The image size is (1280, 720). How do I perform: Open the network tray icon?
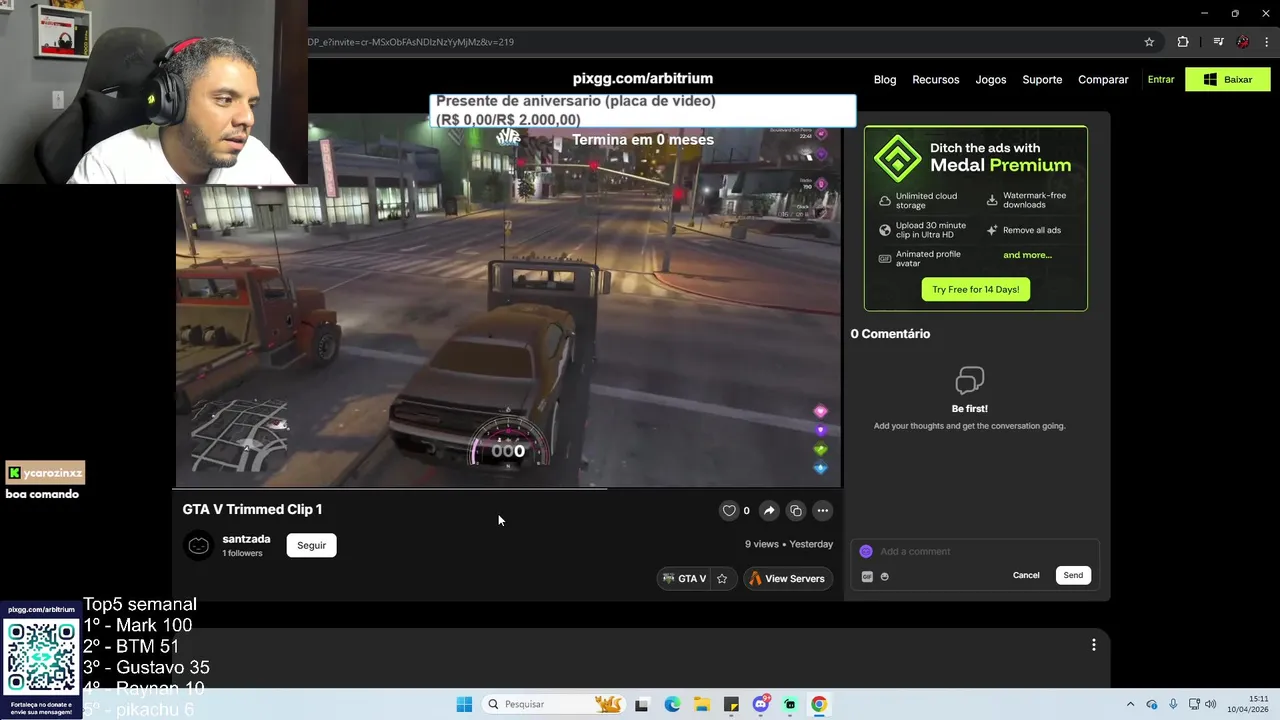coord(1194,704)
